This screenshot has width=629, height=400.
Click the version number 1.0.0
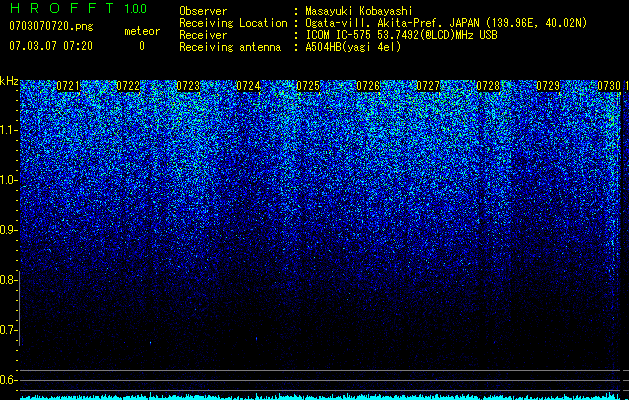pyautogui.click(x=135, y=9)
